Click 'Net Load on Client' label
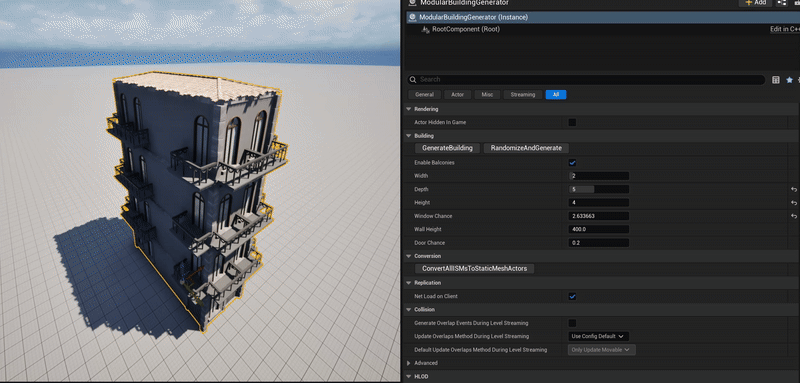 click(436, 296)
